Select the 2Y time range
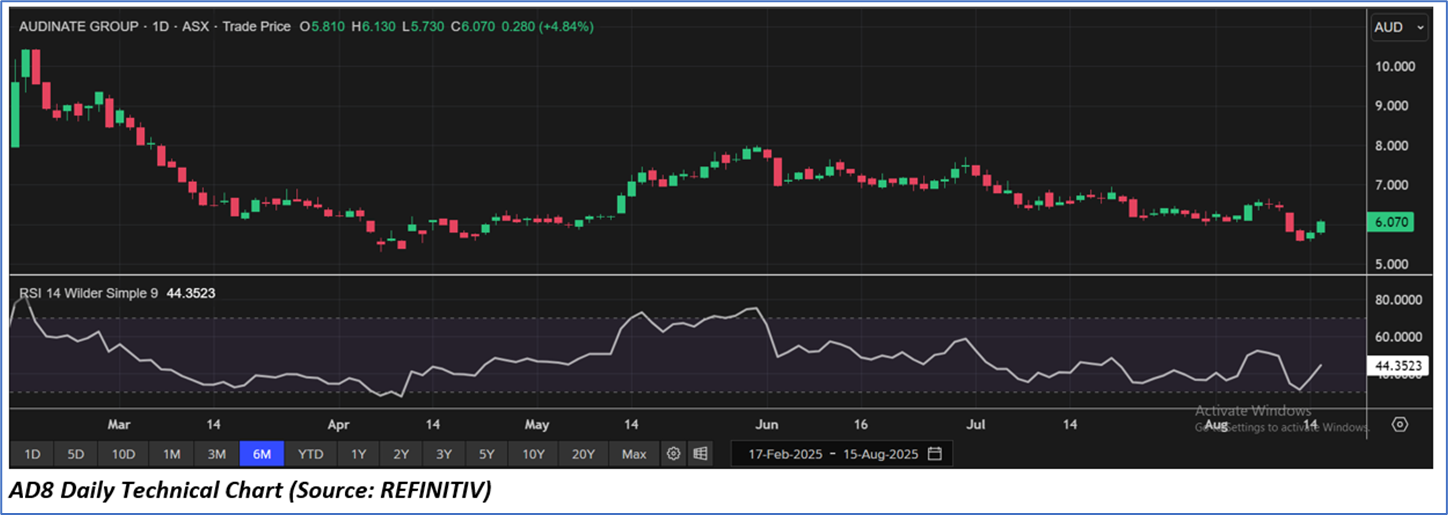The image size is (1448, 515). pyautogui.click(x=401, y=454)
